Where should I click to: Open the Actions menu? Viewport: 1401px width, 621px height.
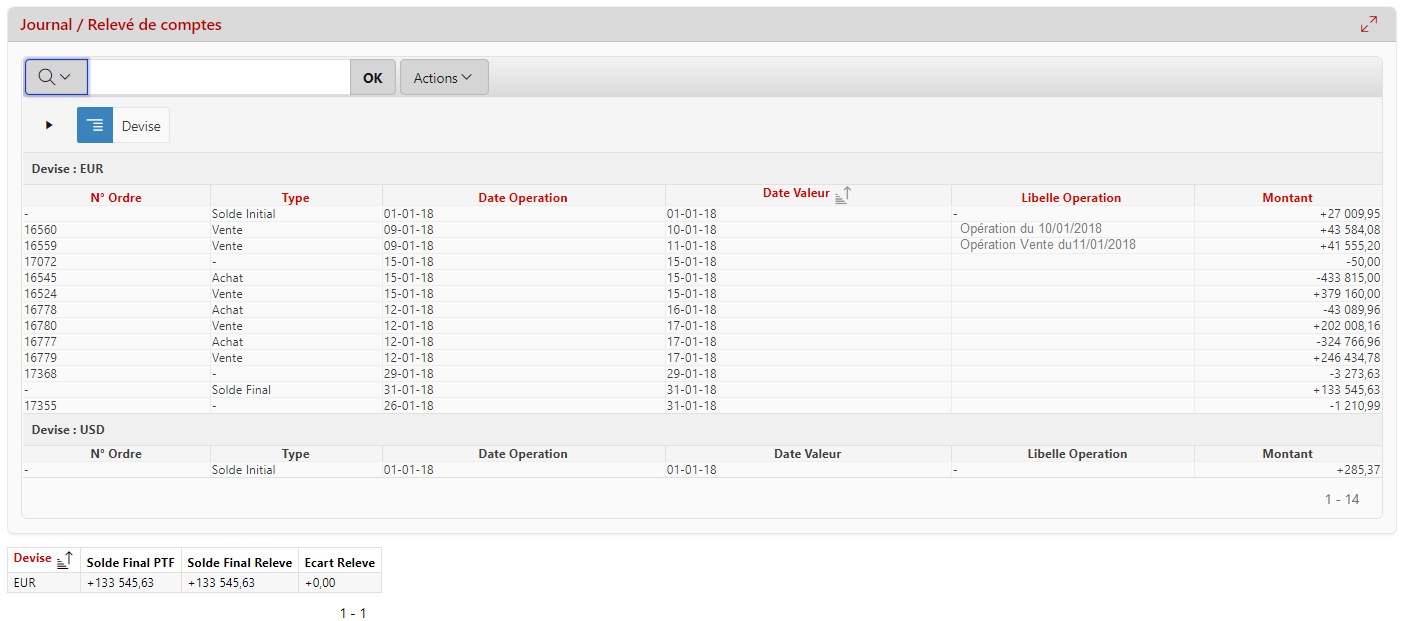click(x=443, y=78)
